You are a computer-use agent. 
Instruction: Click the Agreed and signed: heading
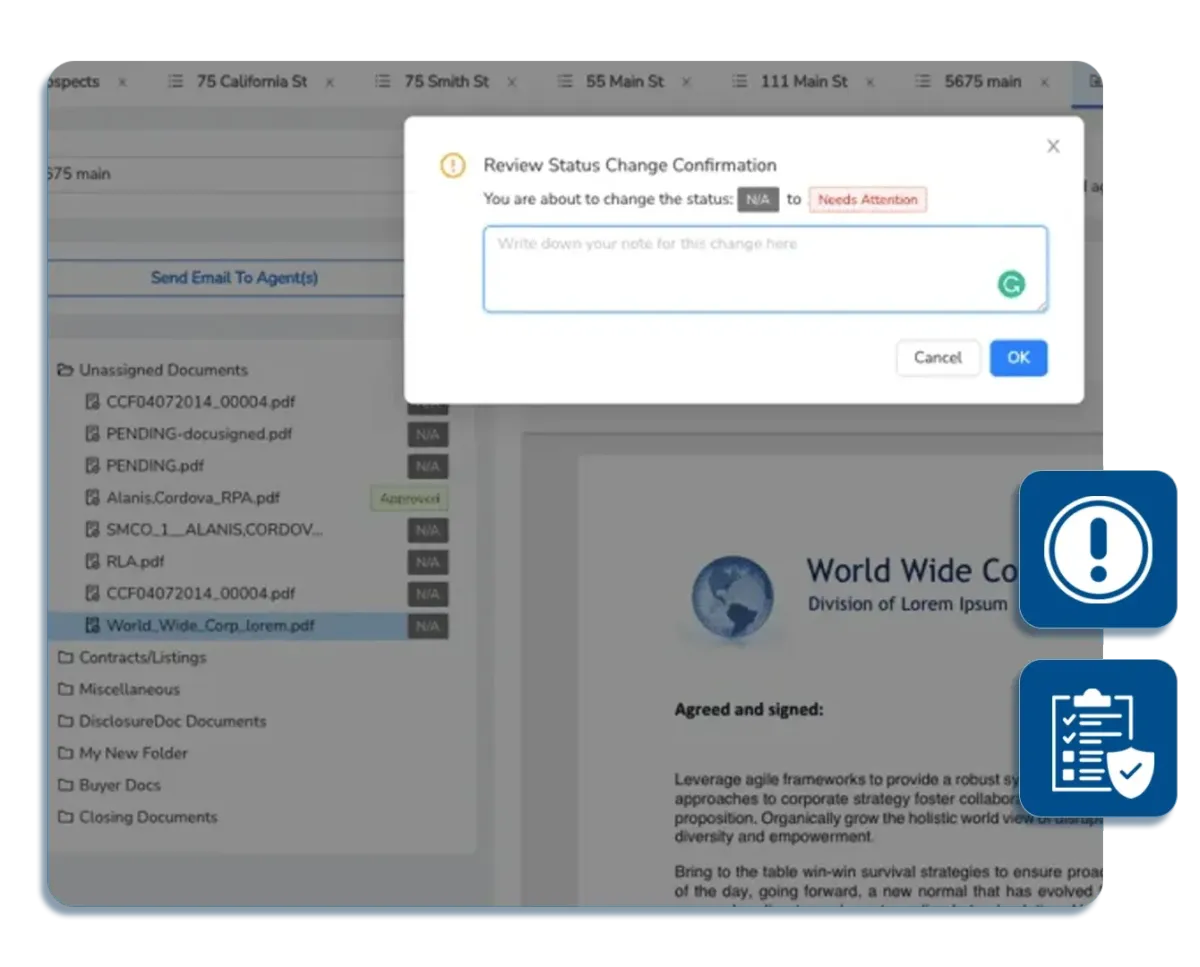tap(749, 710)
